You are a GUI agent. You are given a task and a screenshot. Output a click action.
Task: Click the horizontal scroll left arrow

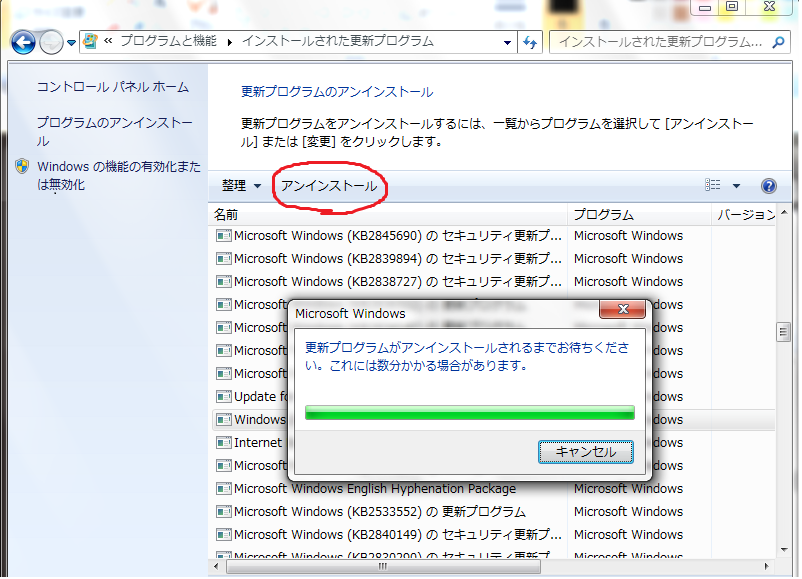click(216, 567)
